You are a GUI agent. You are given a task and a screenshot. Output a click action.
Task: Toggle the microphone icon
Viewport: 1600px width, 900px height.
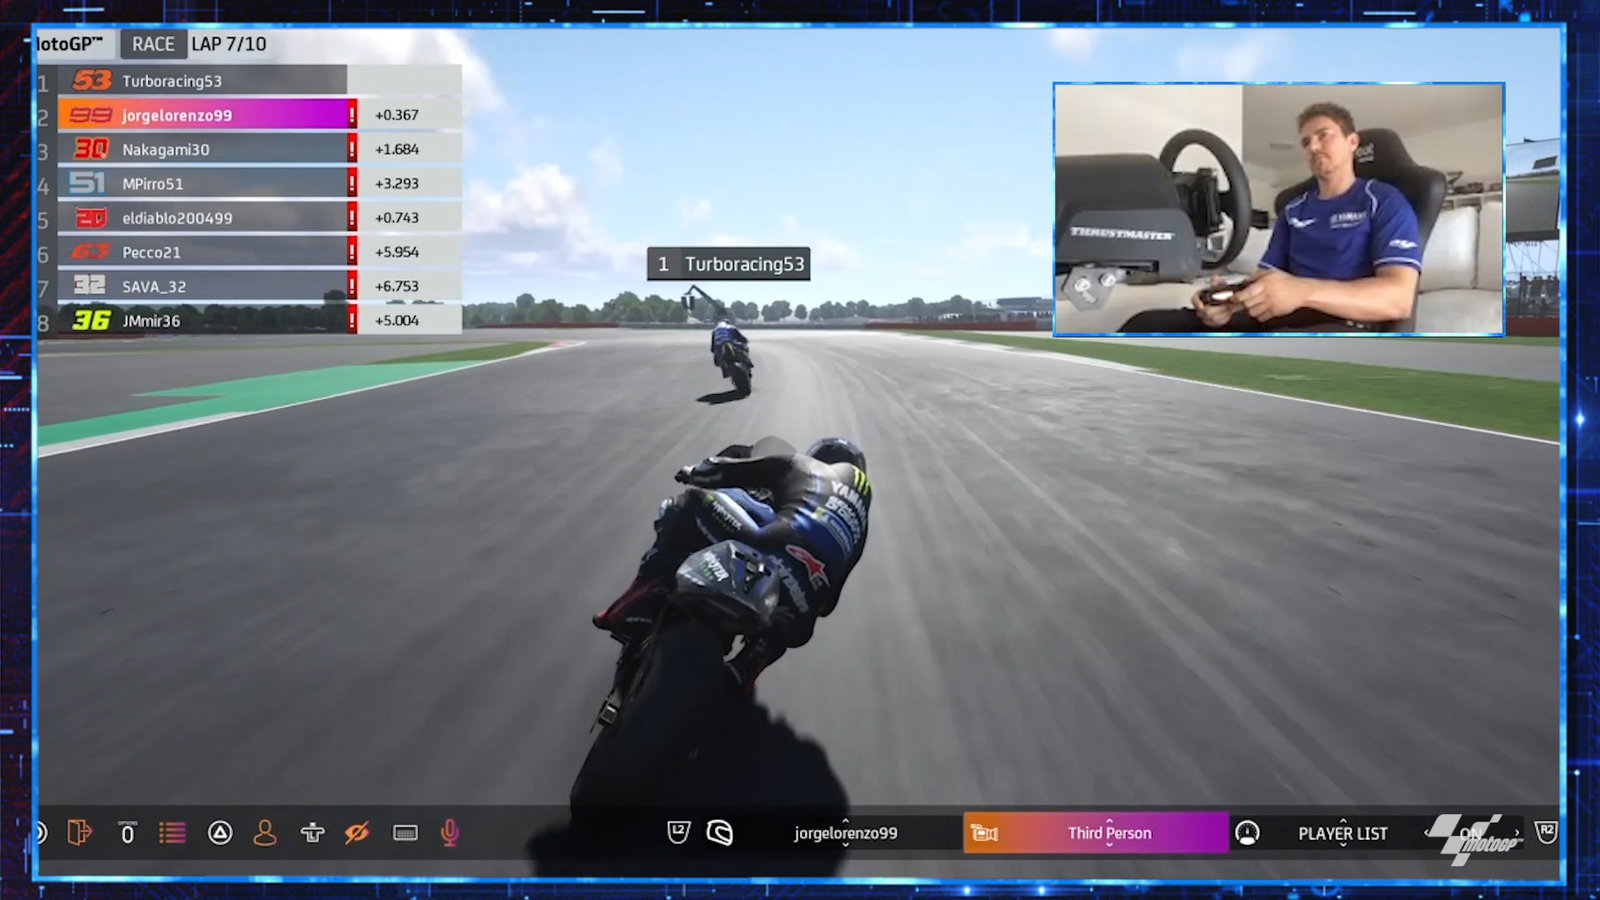(x=450, y=832)
